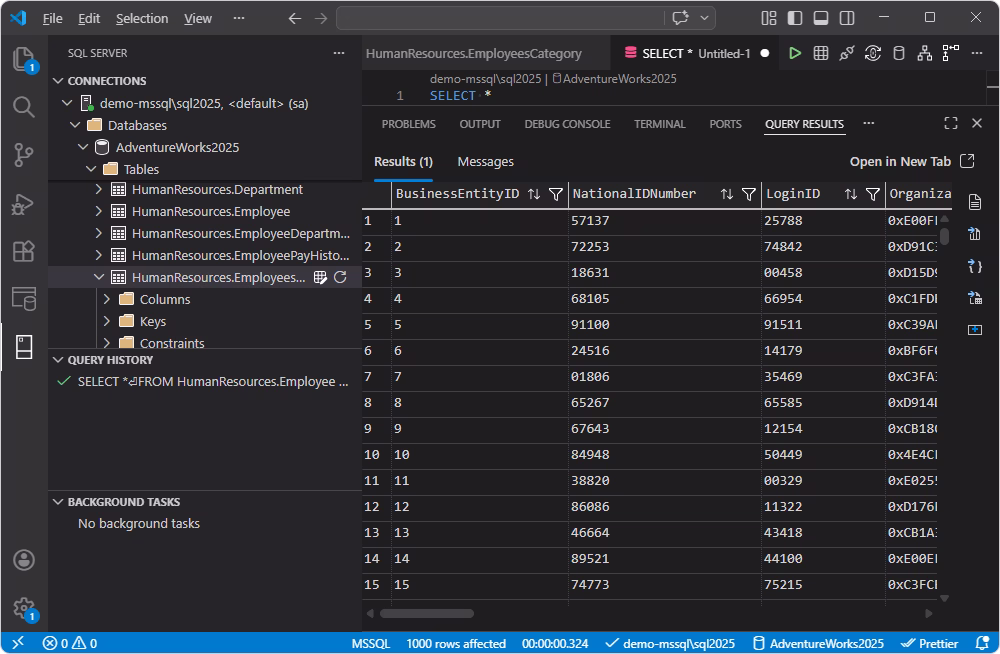Image resolution: width=1000 pixels, height=654 pixels.
Task: Click Open in New Tab
Action: 912,161
